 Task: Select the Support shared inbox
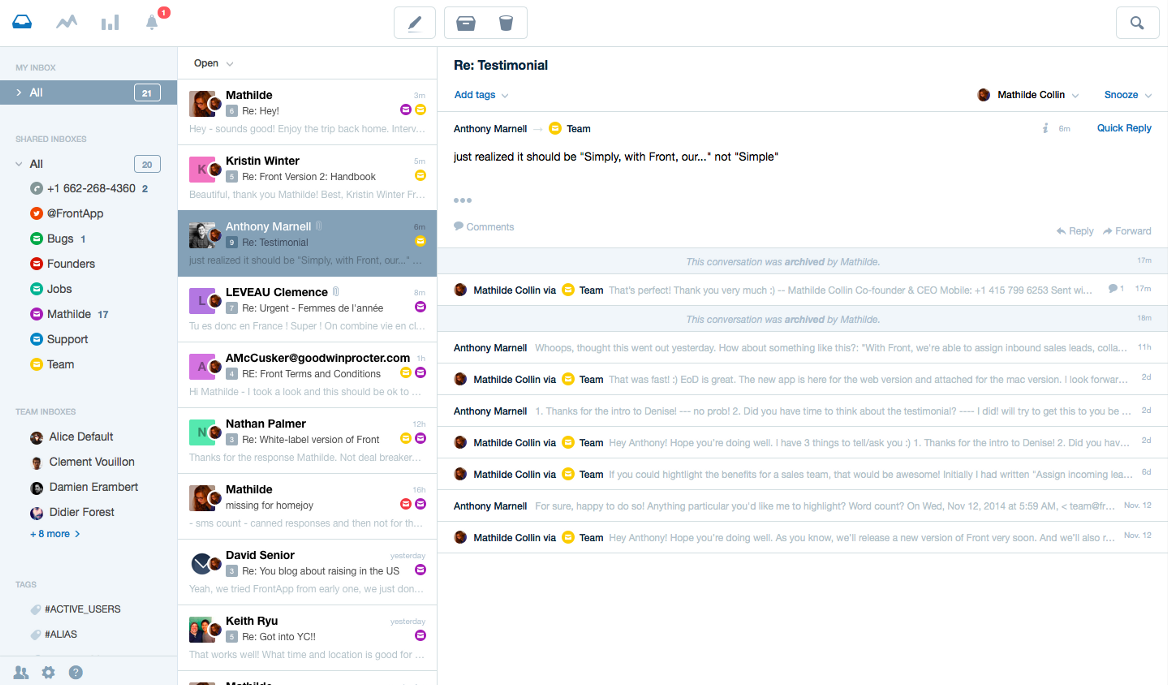[x=67, y=340]
